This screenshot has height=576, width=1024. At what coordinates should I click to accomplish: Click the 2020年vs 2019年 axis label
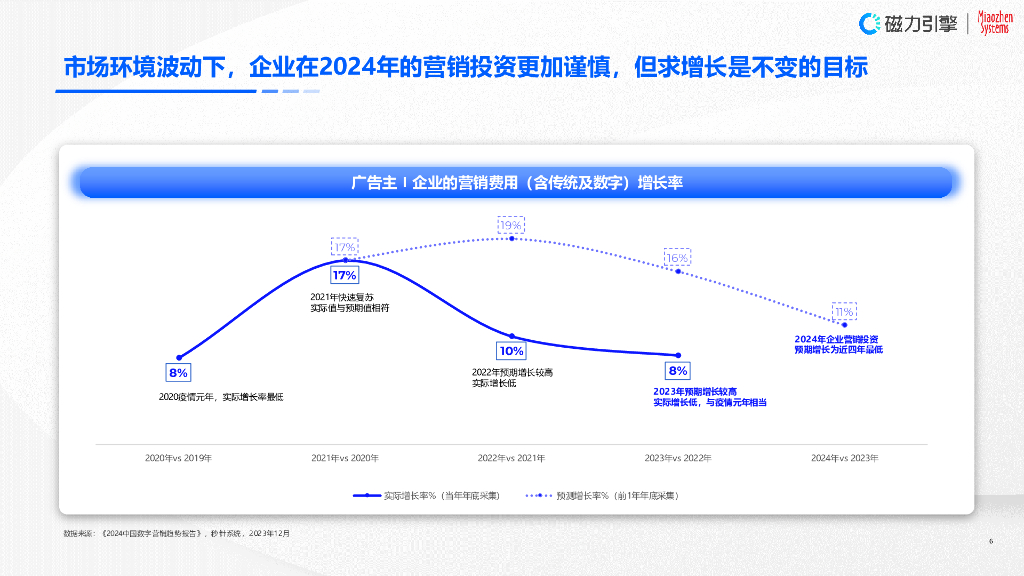[x=180, y=457]
